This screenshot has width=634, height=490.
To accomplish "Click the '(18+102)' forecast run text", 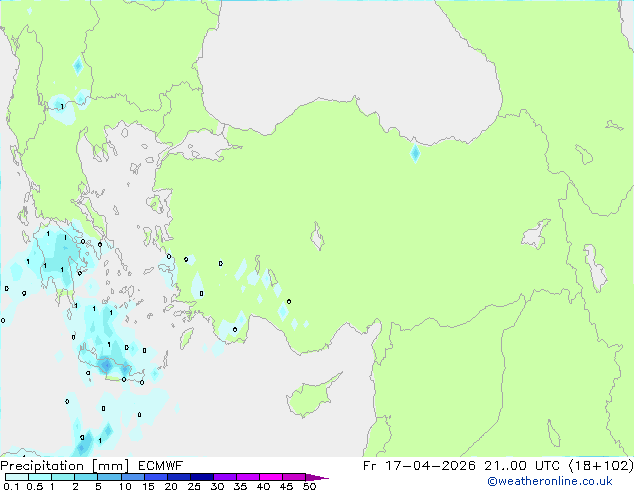I will click(601, 466).
